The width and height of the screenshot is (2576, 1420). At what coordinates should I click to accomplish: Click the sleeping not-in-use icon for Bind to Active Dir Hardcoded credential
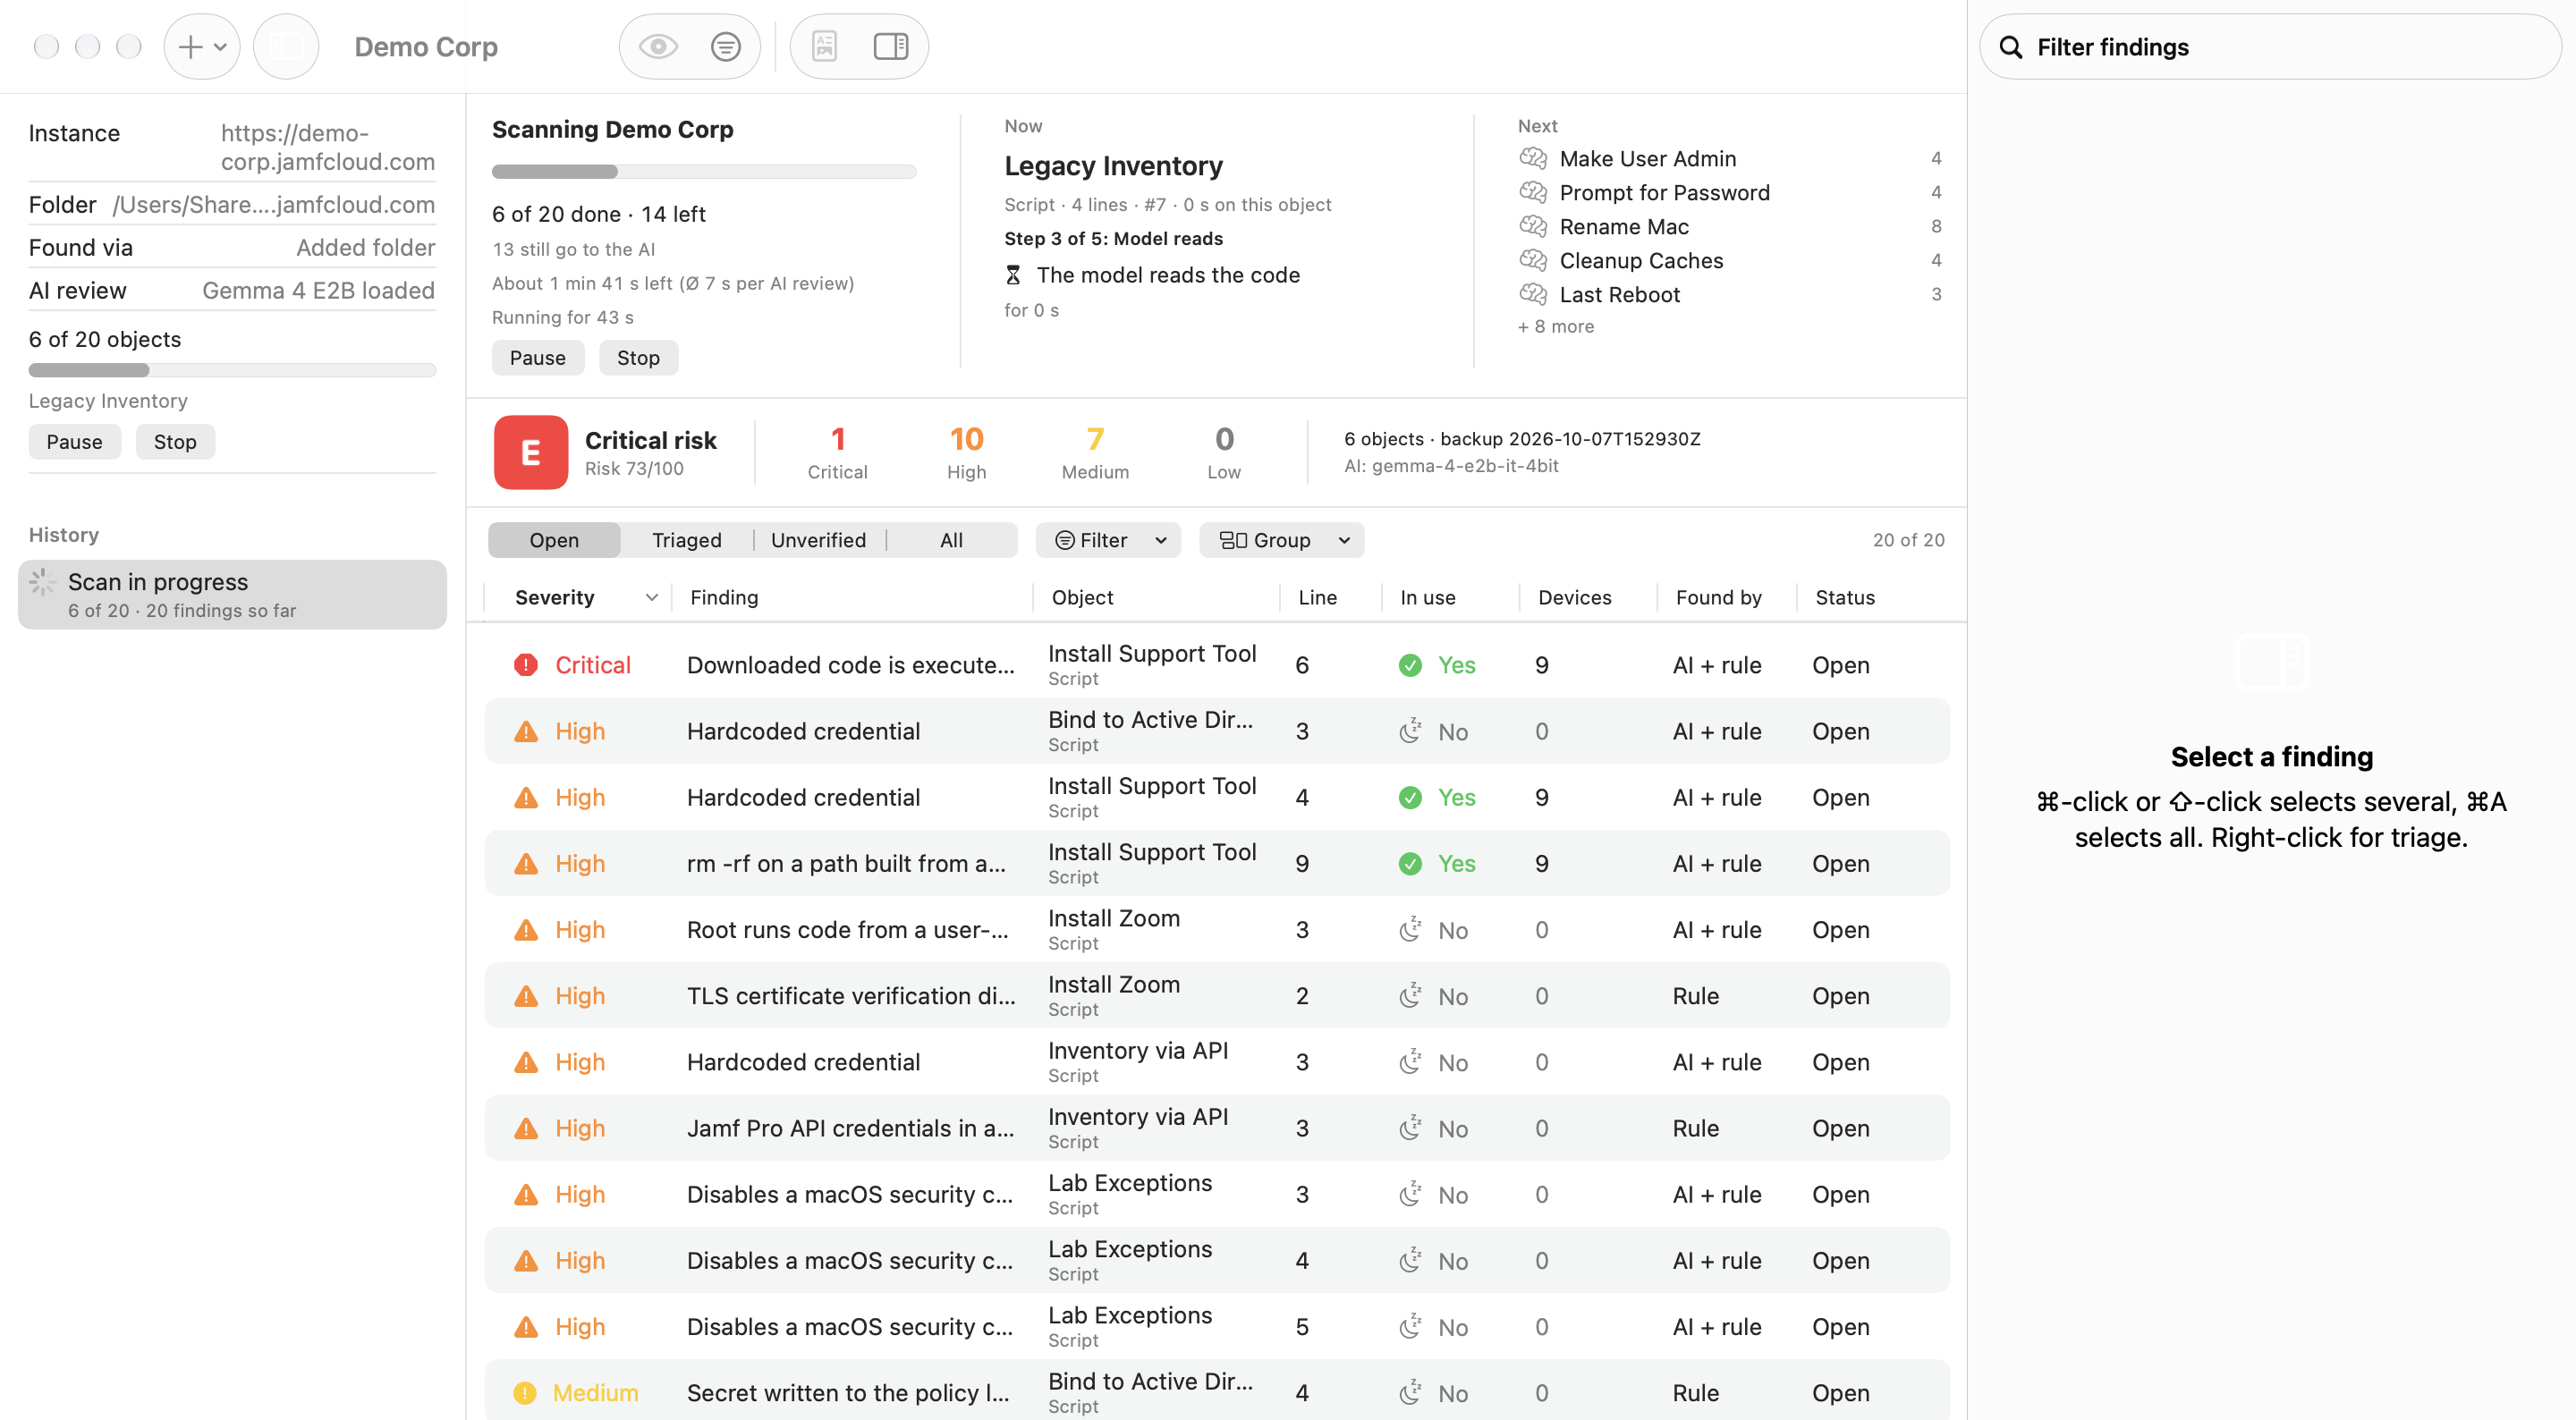[x=1410, y=731]
